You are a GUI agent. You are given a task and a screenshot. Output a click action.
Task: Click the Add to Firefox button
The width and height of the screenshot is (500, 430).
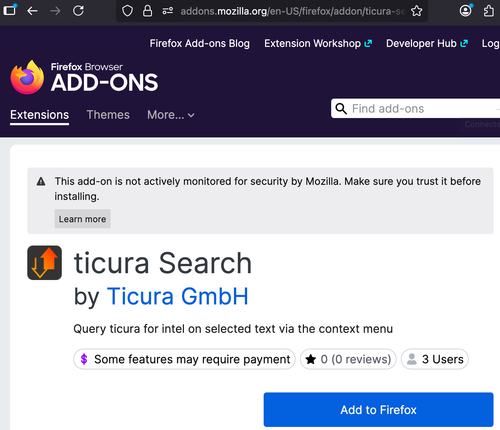point(378,410)
